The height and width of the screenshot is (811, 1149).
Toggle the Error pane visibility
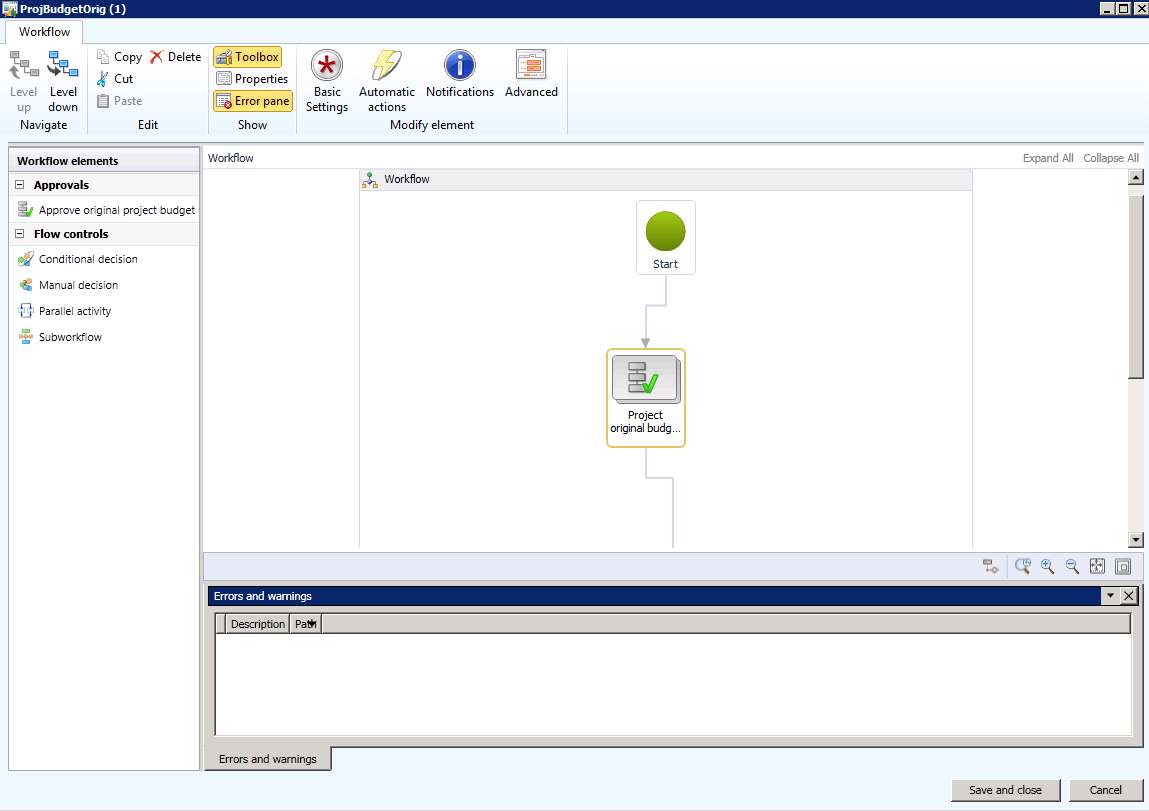pos(252,101)
